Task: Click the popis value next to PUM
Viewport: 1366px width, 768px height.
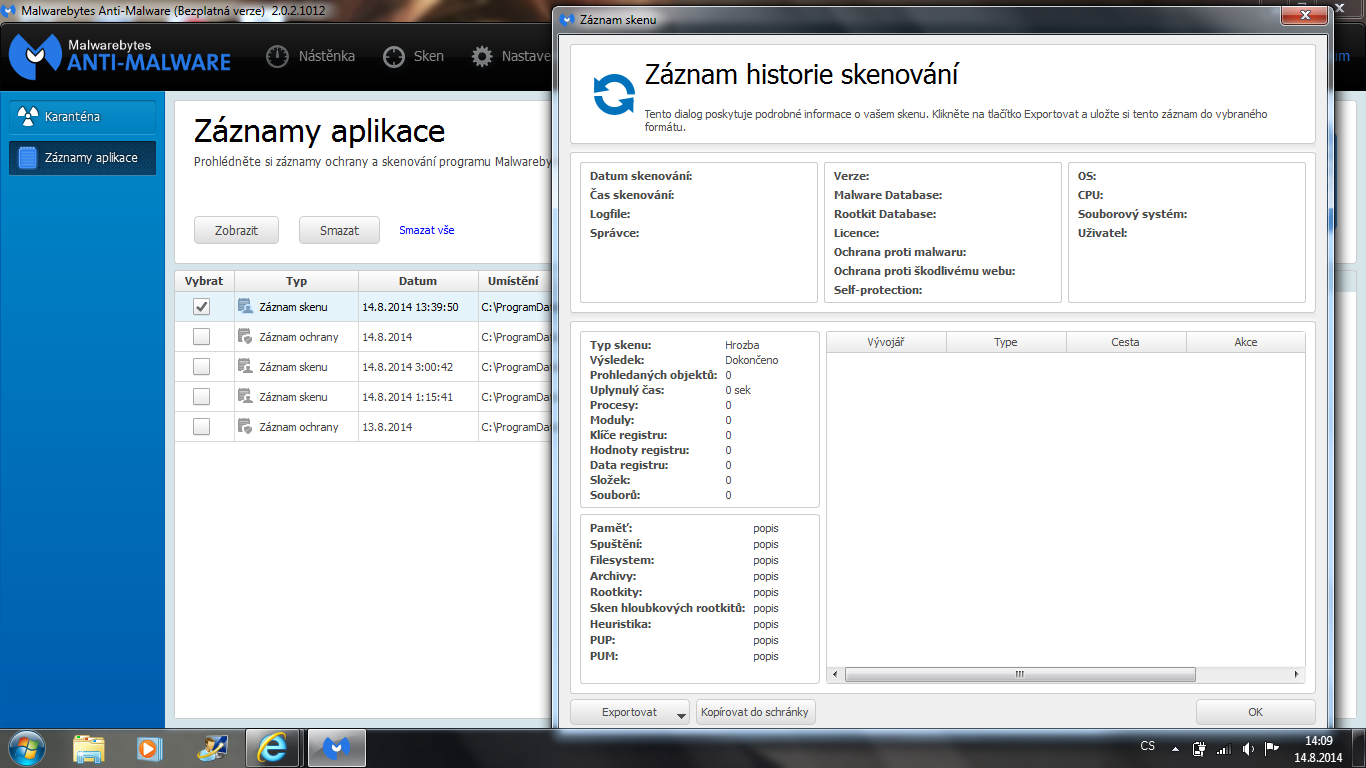Action: [x=766, y=656]
